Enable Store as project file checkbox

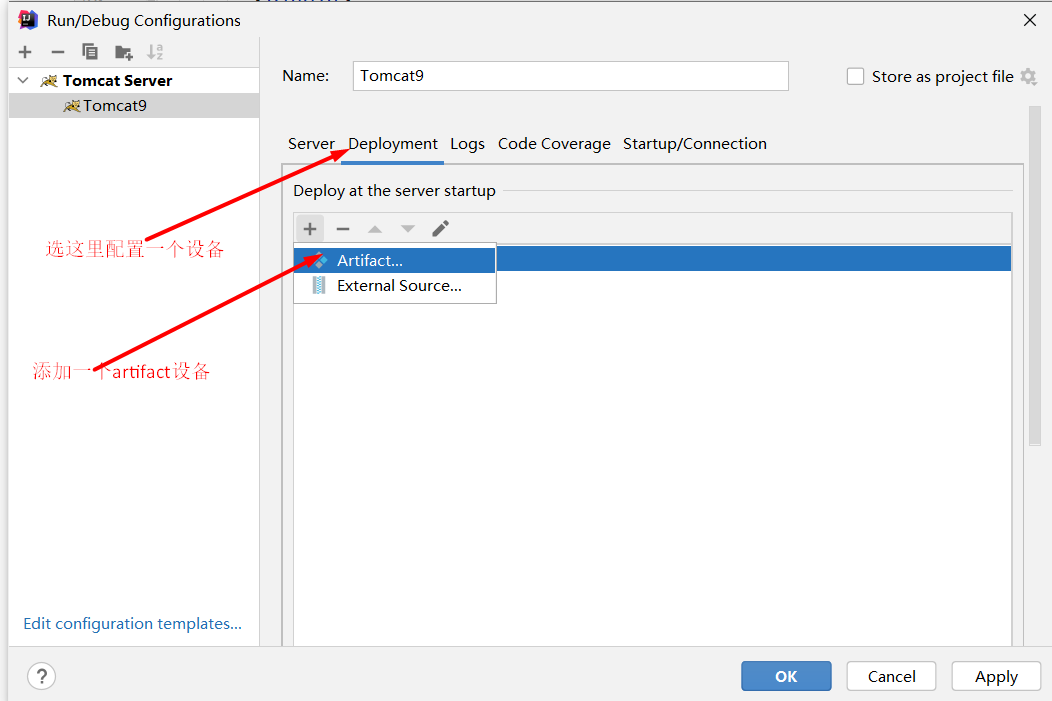855,76
